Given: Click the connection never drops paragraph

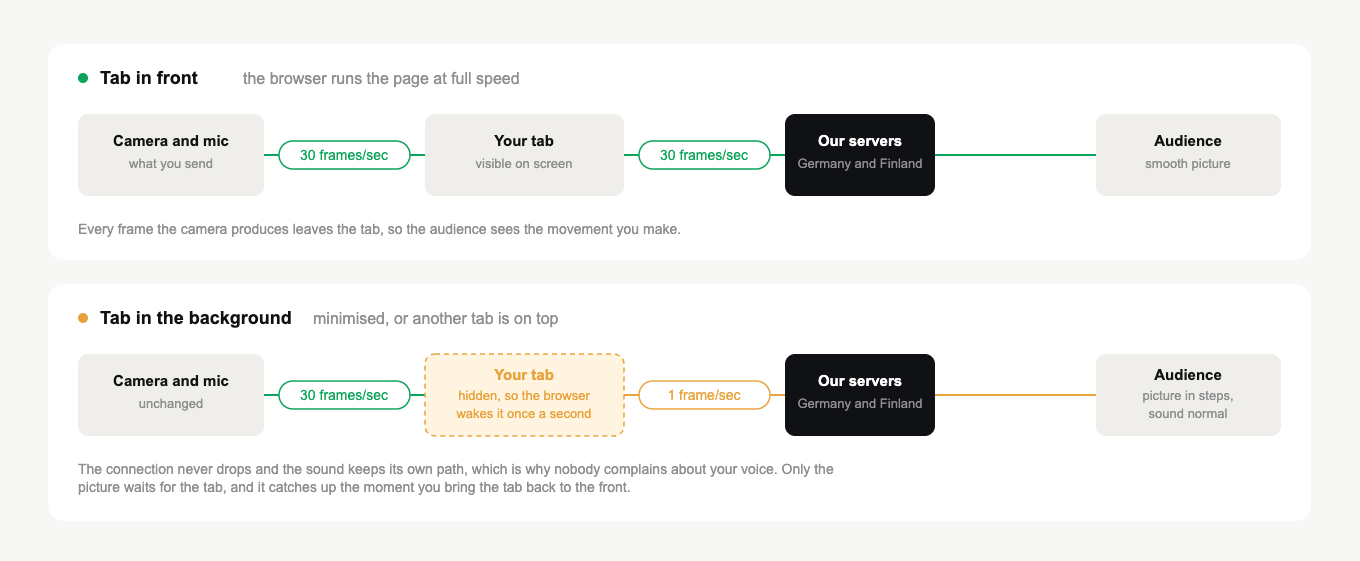Looking at the screenshot, I should 456,479.
